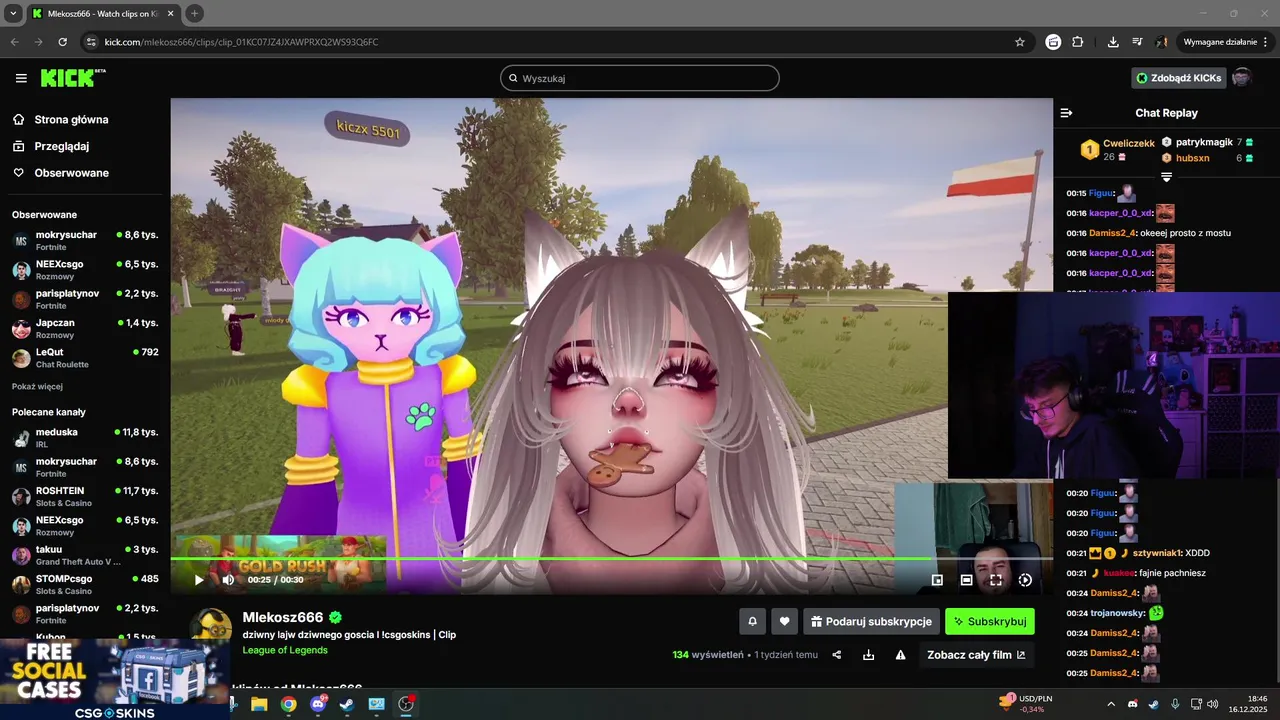The image size is (1280, 720).
Task: Click the green Subskrybuj button
Action: pyautogui.click(x=990, y=621)
